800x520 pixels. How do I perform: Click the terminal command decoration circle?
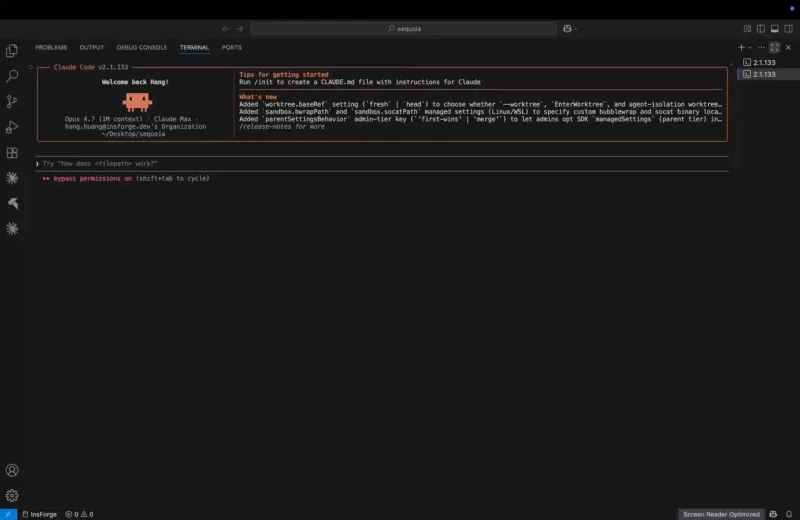pyautogui.click(x=31, y=67)
